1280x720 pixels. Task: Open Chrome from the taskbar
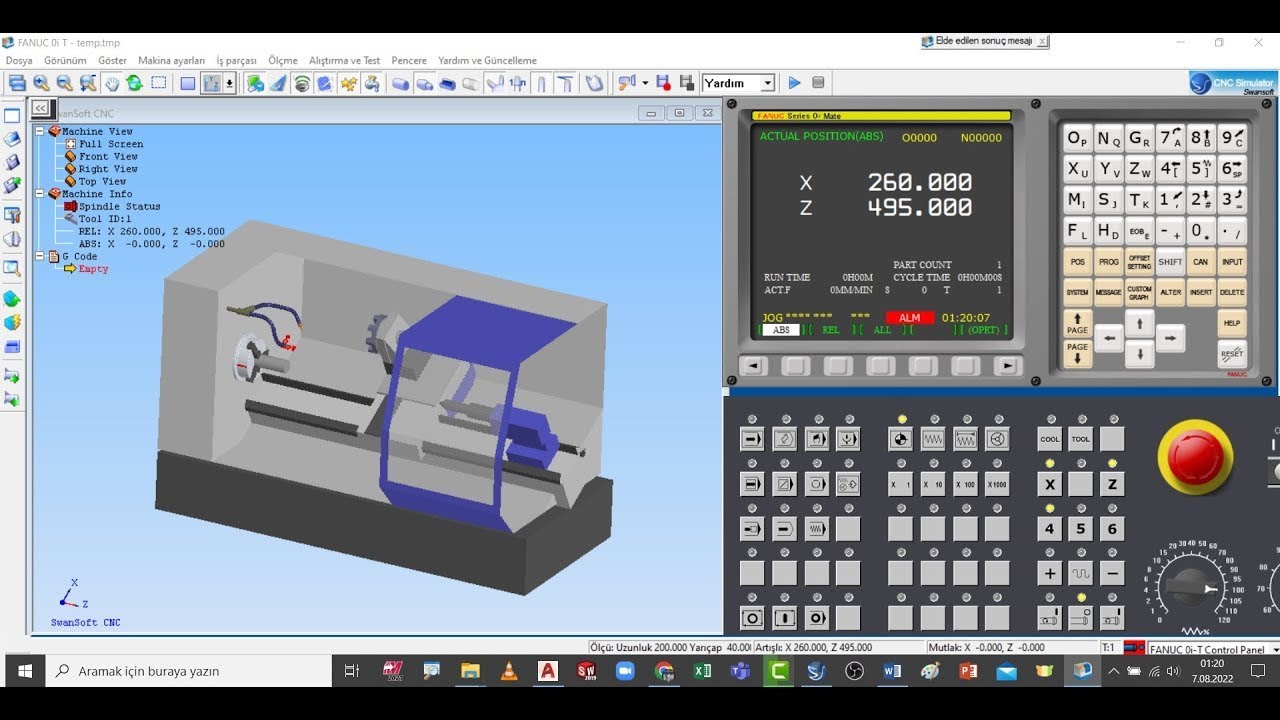tap(664, 671)
